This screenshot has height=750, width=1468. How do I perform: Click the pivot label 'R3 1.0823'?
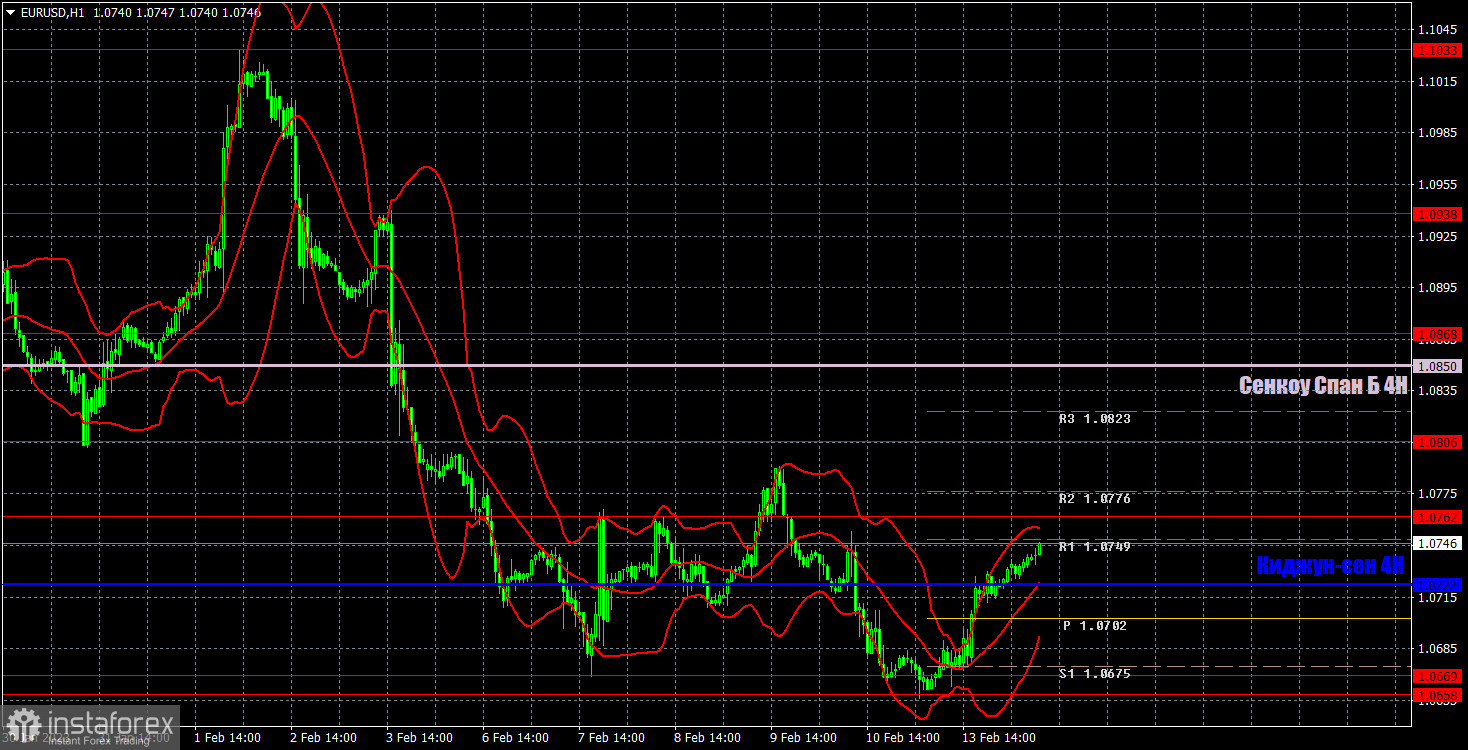pos(1095,419)
